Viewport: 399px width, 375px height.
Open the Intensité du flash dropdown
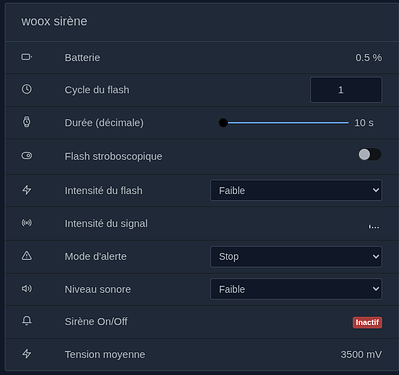point(296,190)
